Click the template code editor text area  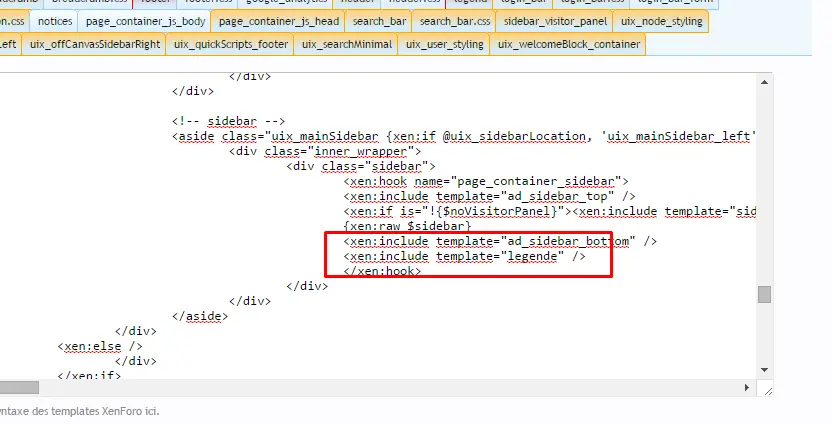(378, 227)
